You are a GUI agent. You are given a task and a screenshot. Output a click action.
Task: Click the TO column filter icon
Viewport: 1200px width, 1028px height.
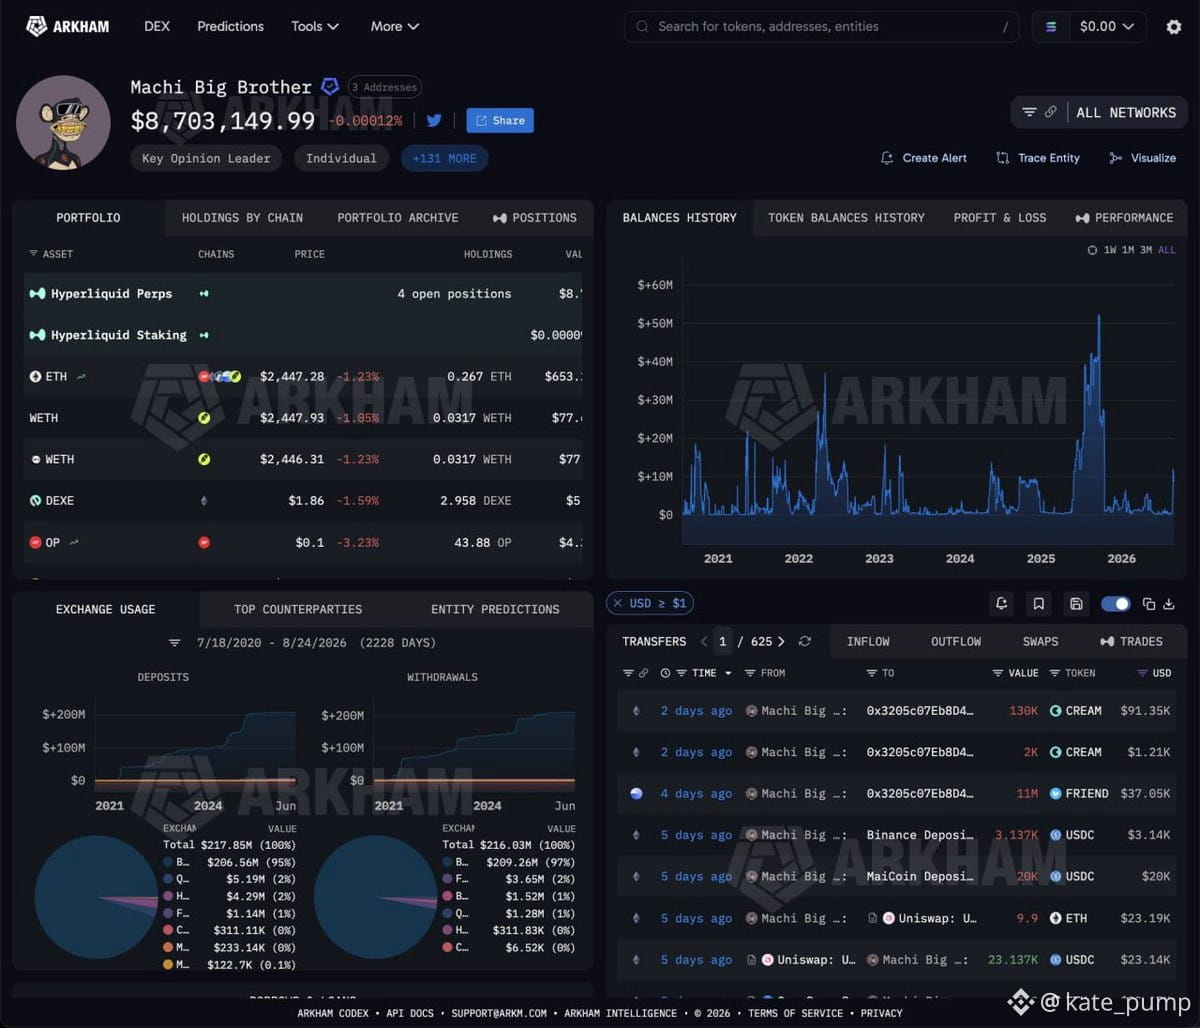pyautogui.click(x=872, y=673)
